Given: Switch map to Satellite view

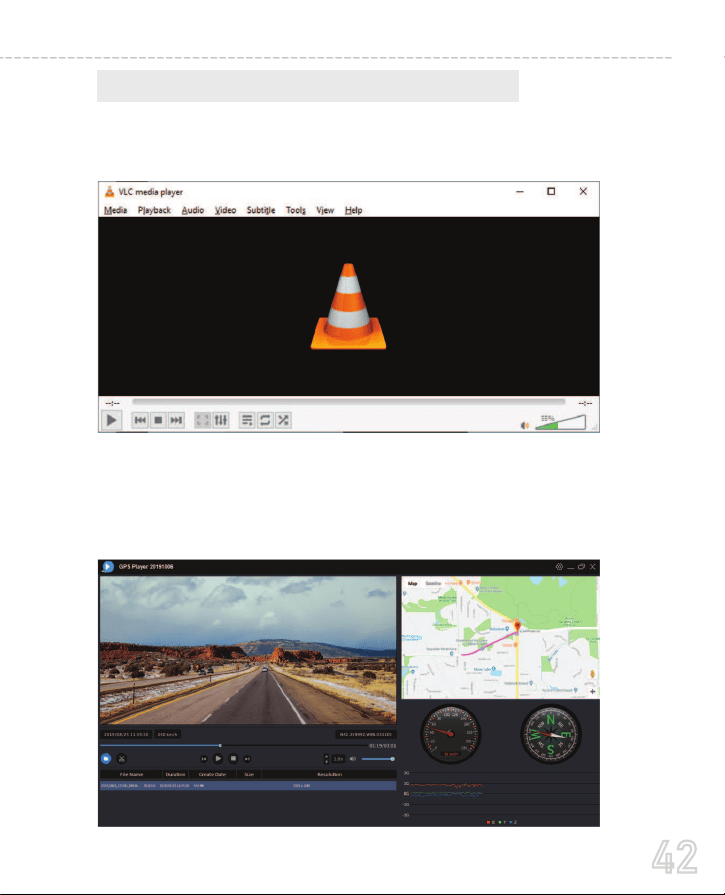Looking at the screenshot, I should click(x=433, y=583).
